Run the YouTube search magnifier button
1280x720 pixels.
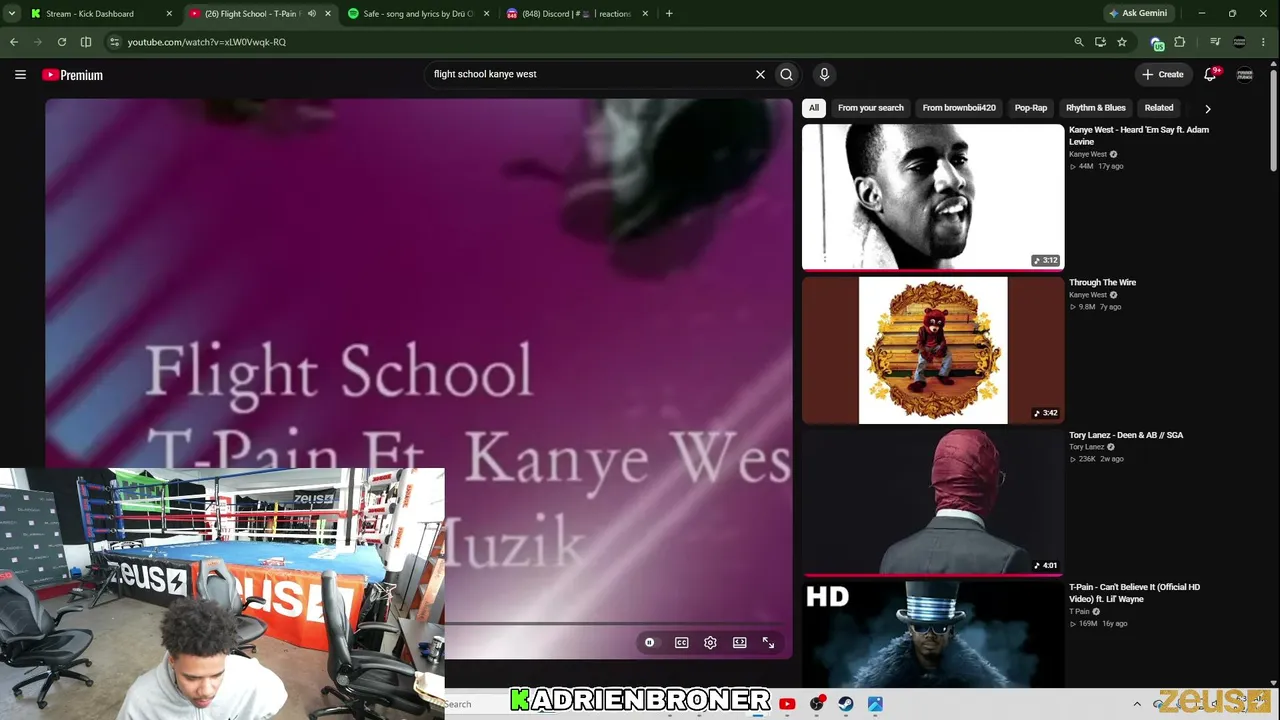click(x=787, y=74)
